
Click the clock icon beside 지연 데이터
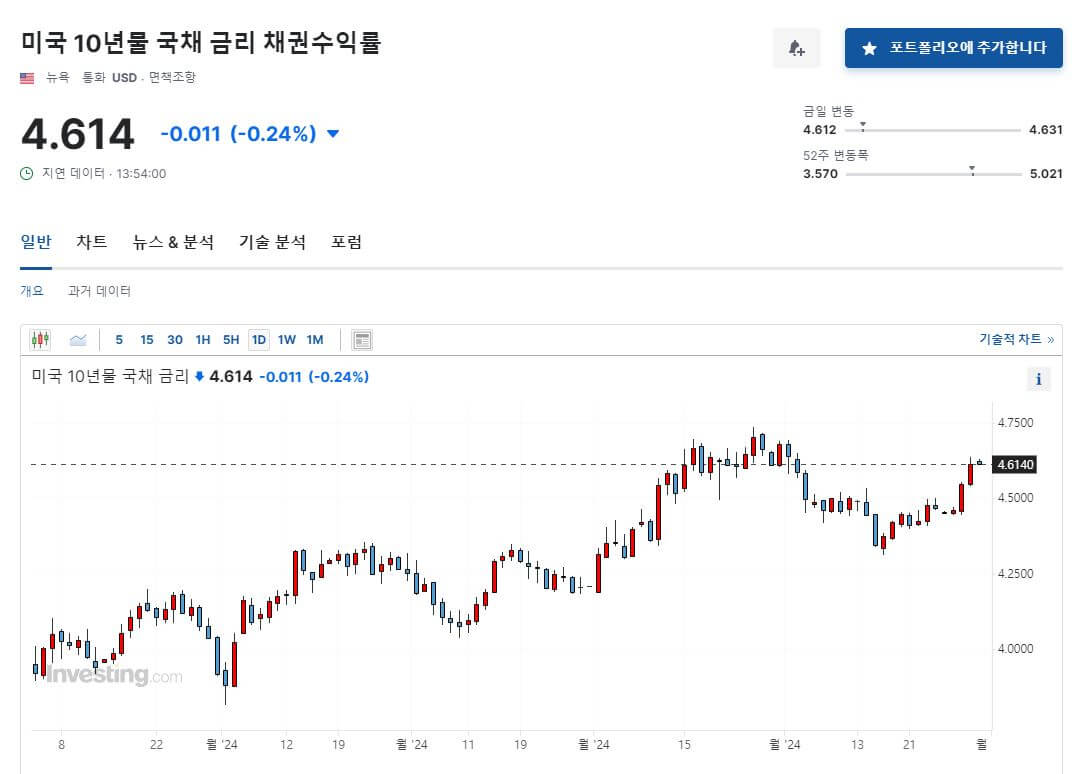[24, 173]
